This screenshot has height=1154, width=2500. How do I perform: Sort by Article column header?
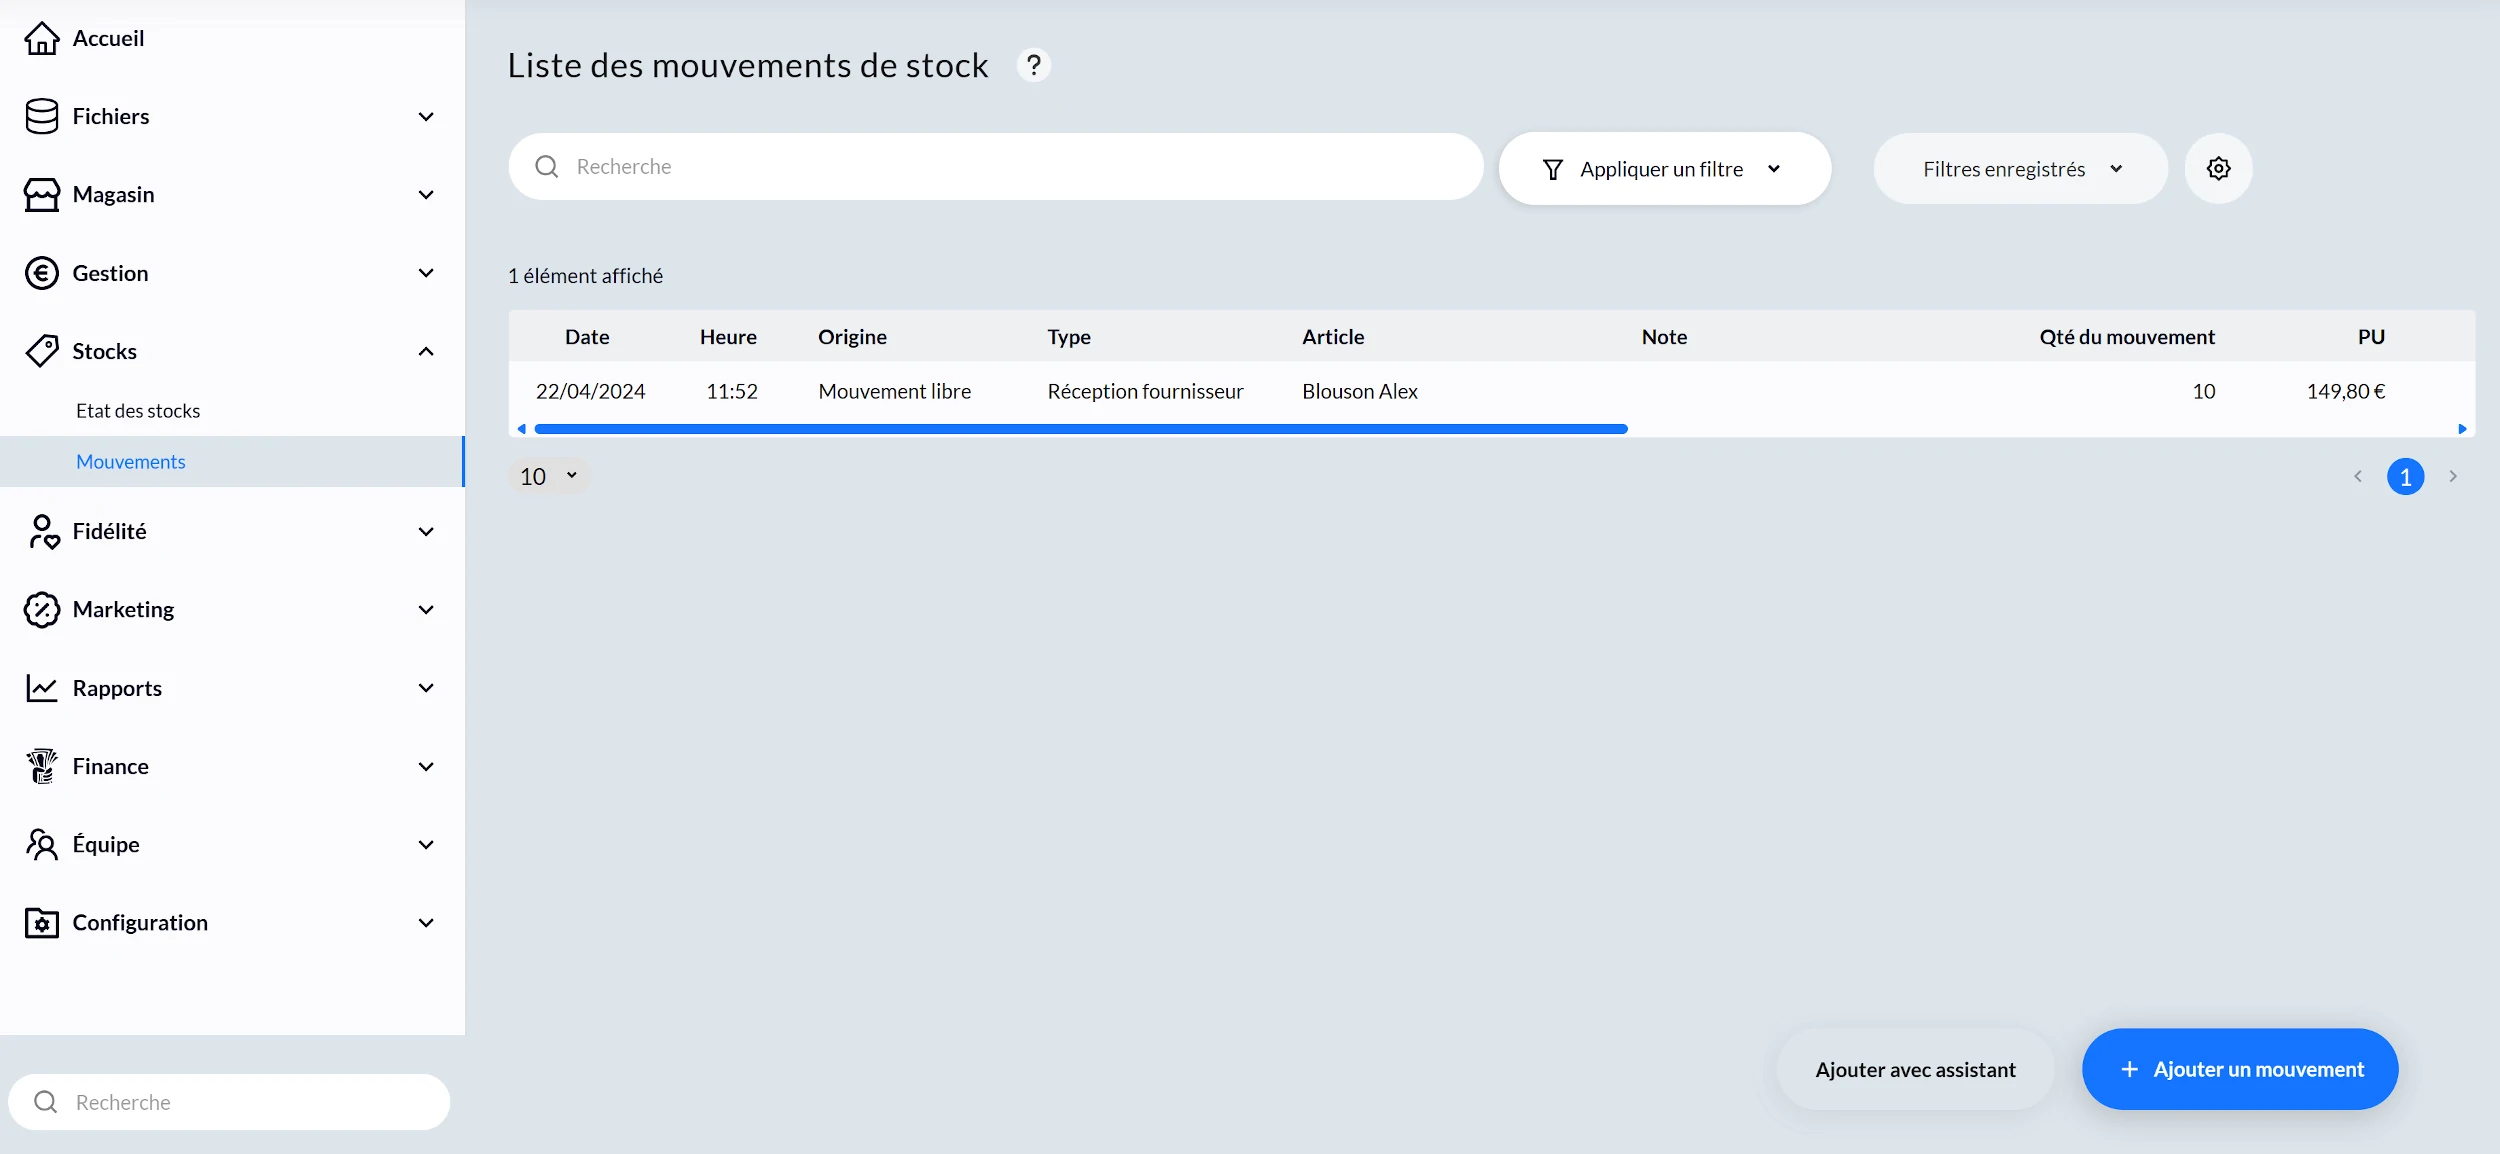coord(1333,337)
